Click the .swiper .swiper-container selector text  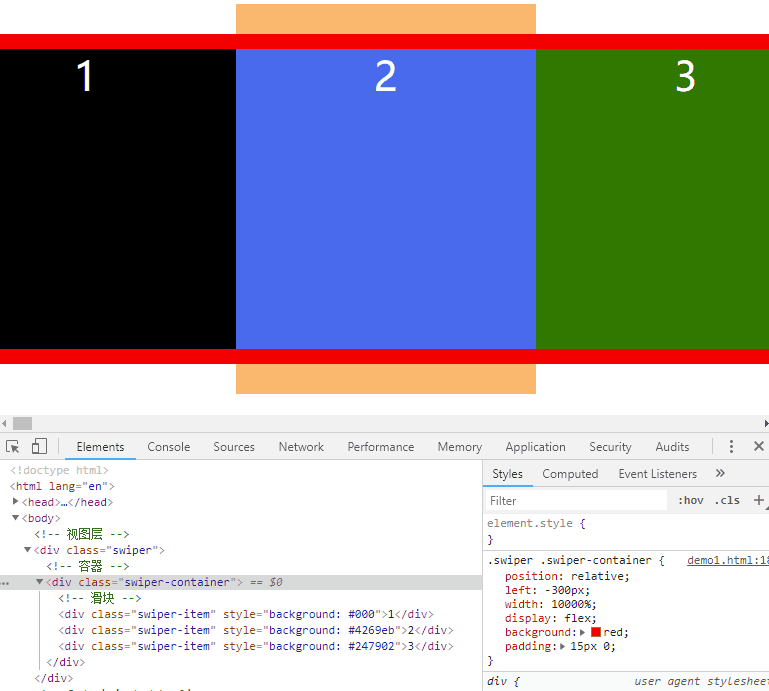coord(569,560)
